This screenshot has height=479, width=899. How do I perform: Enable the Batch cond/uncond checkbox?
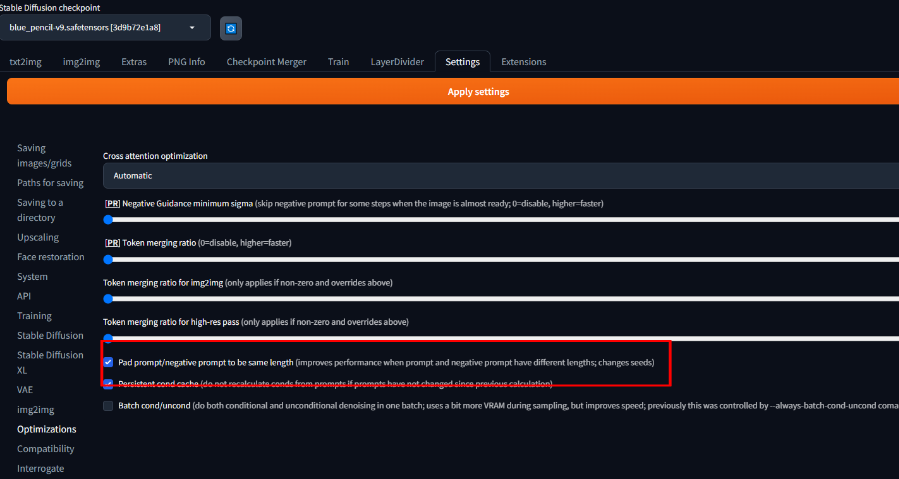(109, 405)
